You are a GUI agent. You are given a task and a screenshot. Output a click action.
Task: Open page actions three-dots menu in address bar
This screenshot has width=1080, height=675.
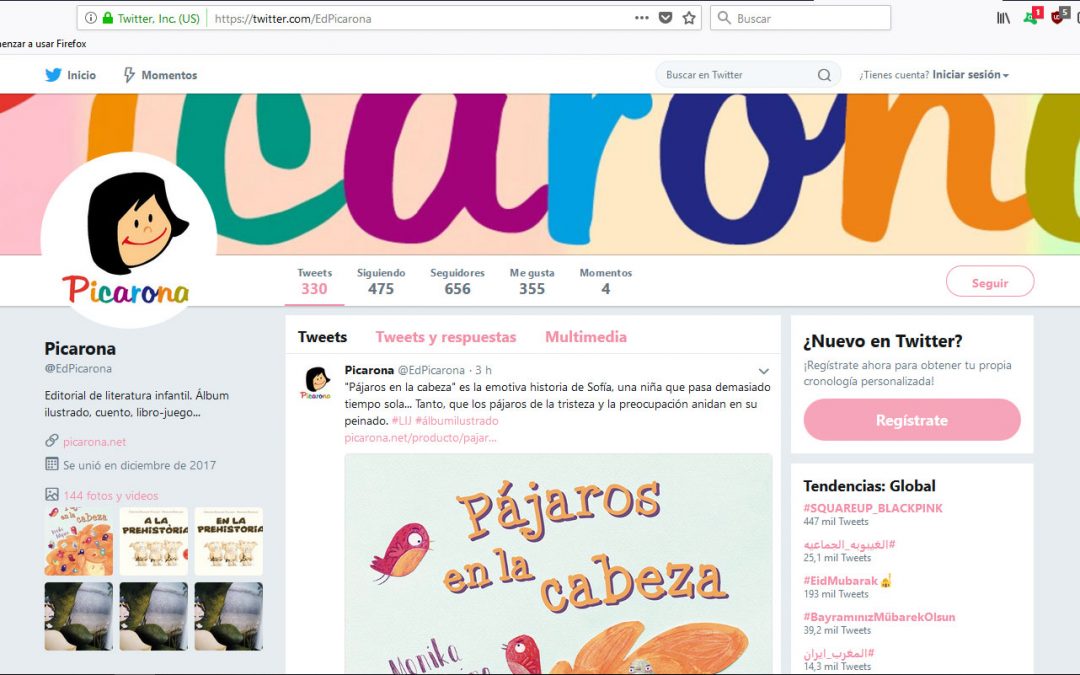point(641,19)
